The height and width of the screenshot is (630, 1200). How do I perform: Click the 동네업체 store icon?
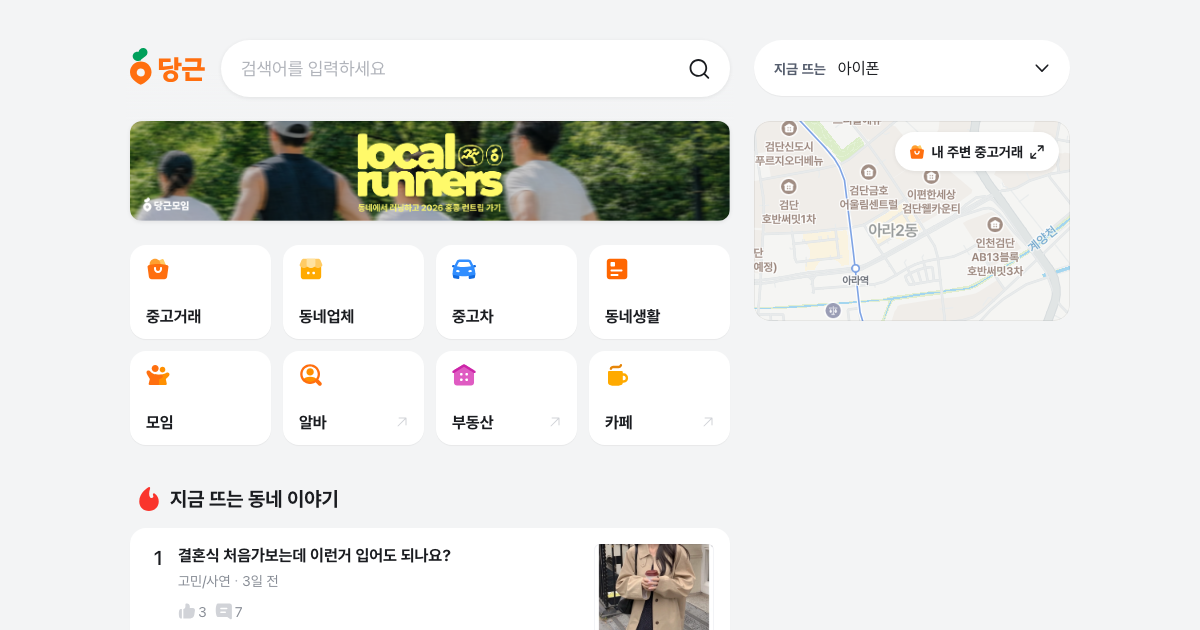311,269
